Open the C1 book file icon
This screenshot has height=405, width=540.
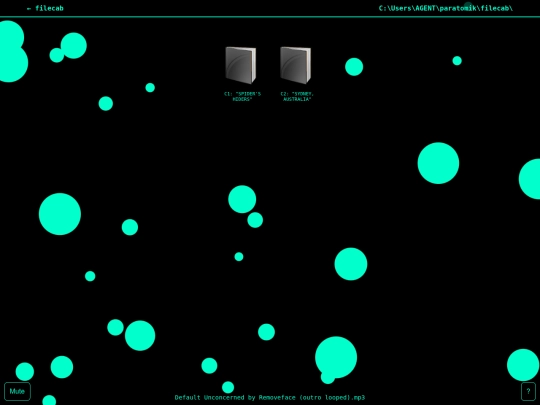click(241, 65)
